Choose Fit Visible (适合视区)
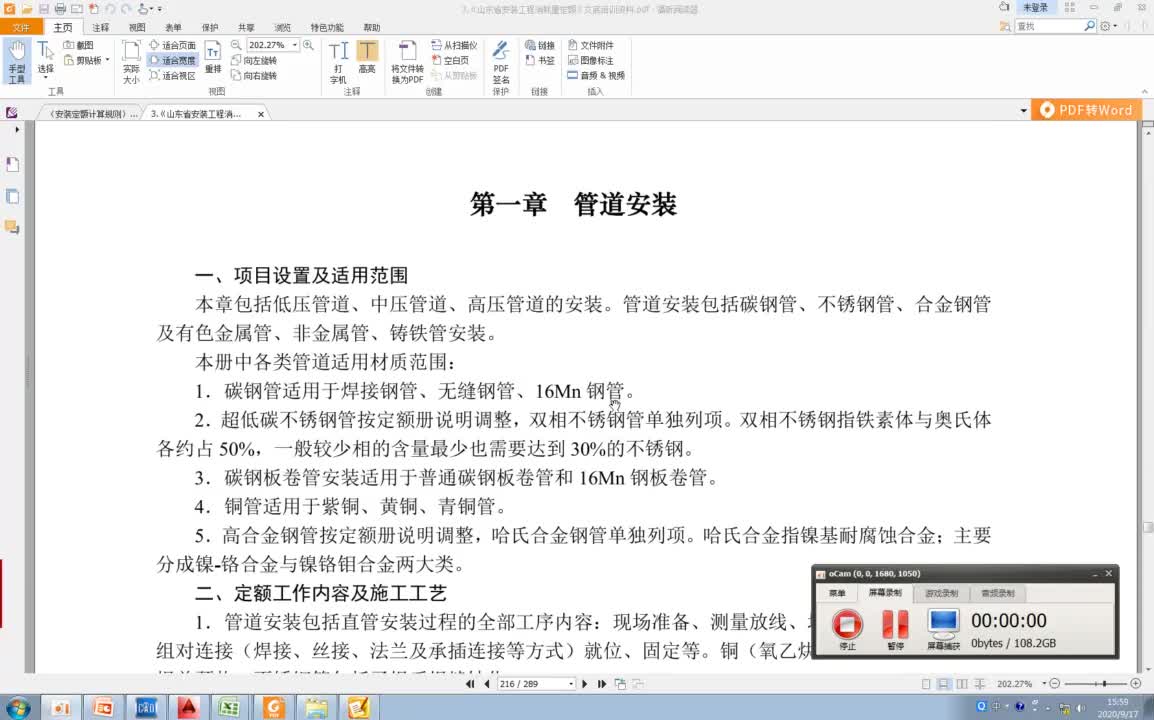This screenshot has width=1154, height=720. (x=172, y=76)
